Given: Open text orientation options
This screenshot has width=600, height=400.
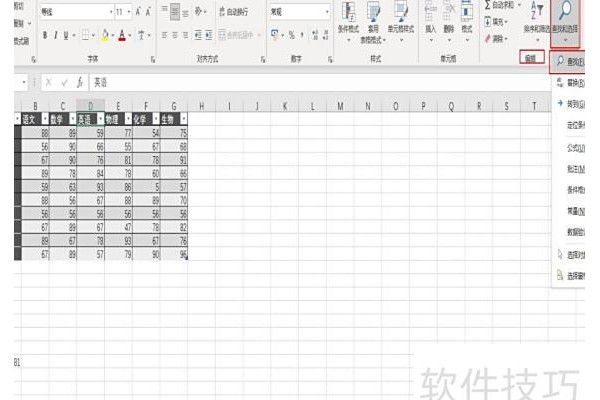Looking at the screenshot, I should coord(199,12).
